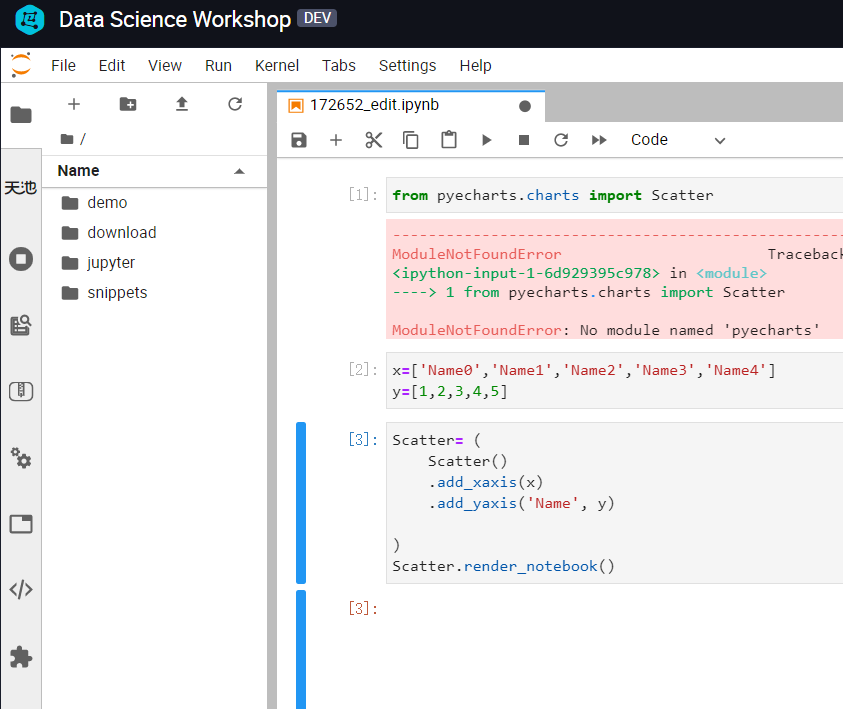Insert a new cell below

click(336, 140)
